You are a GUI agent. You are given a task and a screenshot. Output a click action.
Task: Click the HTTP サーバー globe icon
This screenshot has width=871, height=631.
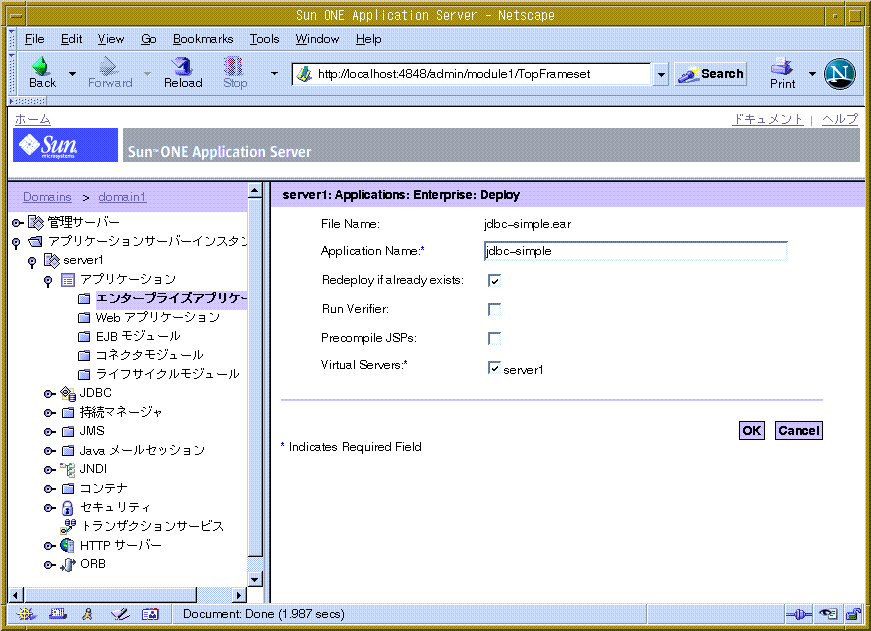click(x=67, y=545)
